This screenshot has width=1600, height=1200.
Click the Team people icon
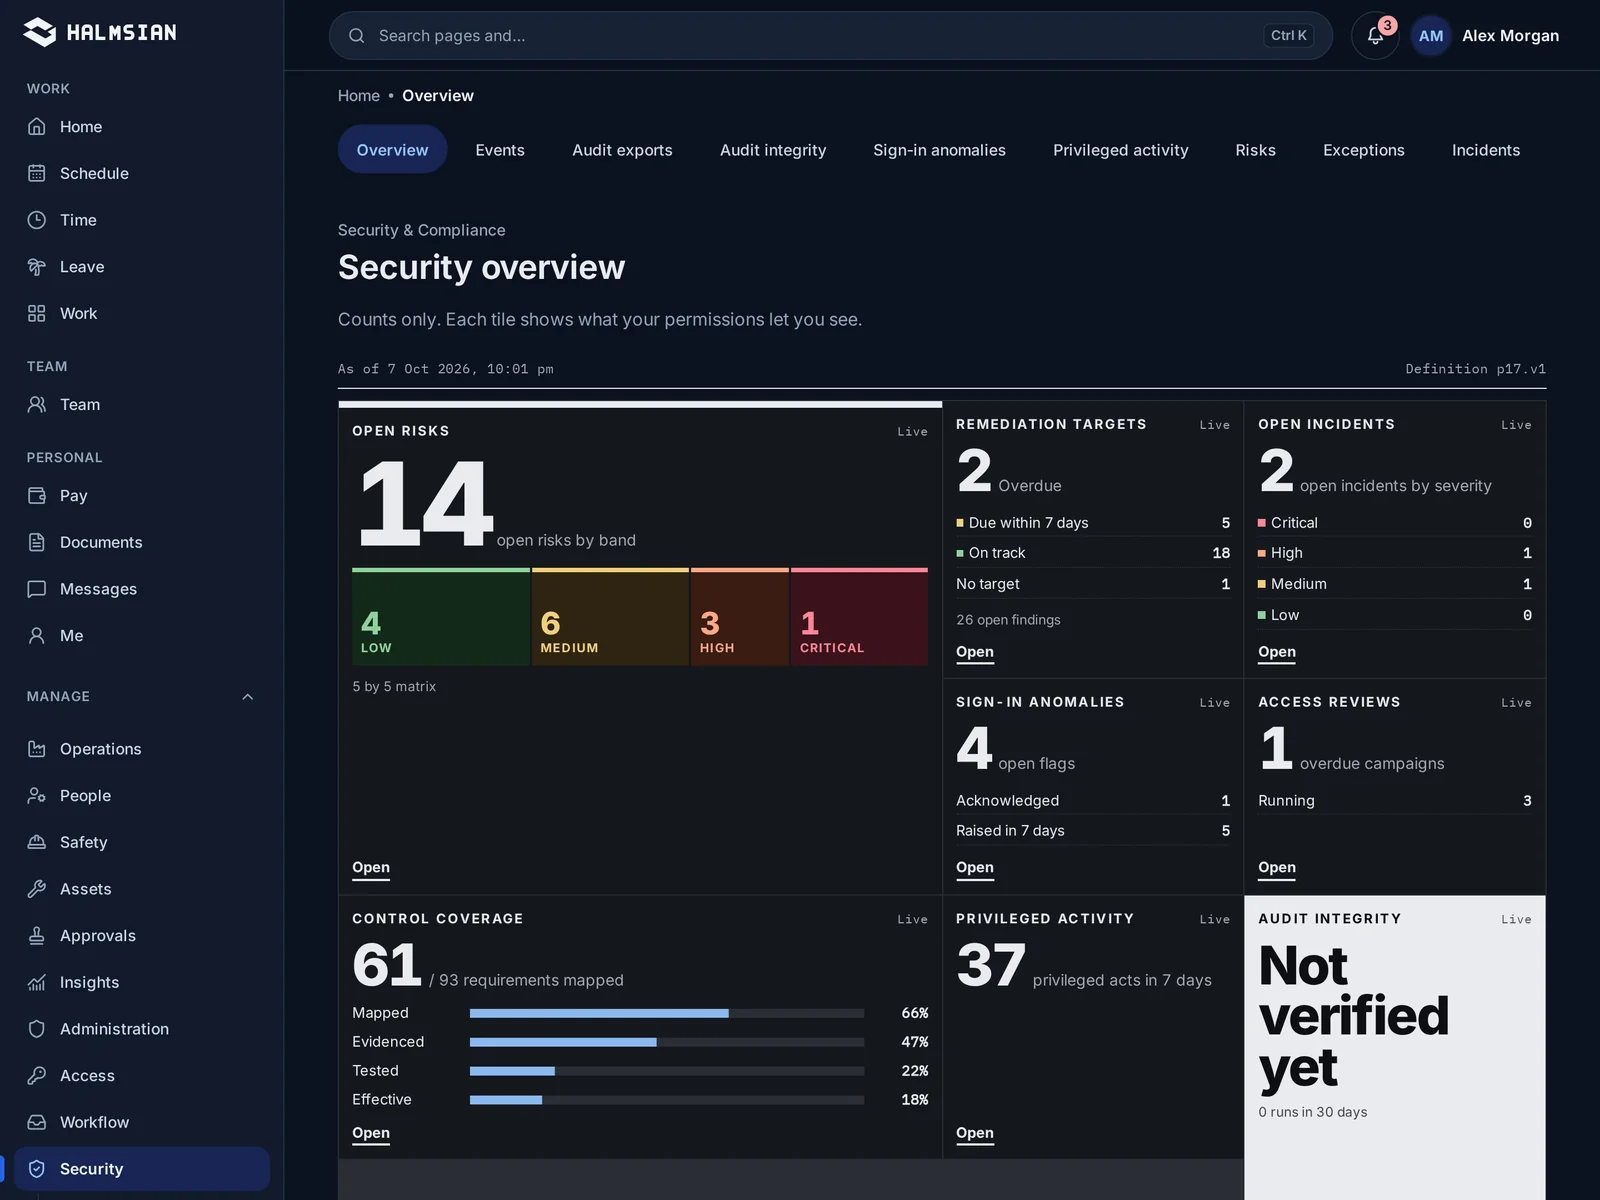tap(37, 405)
